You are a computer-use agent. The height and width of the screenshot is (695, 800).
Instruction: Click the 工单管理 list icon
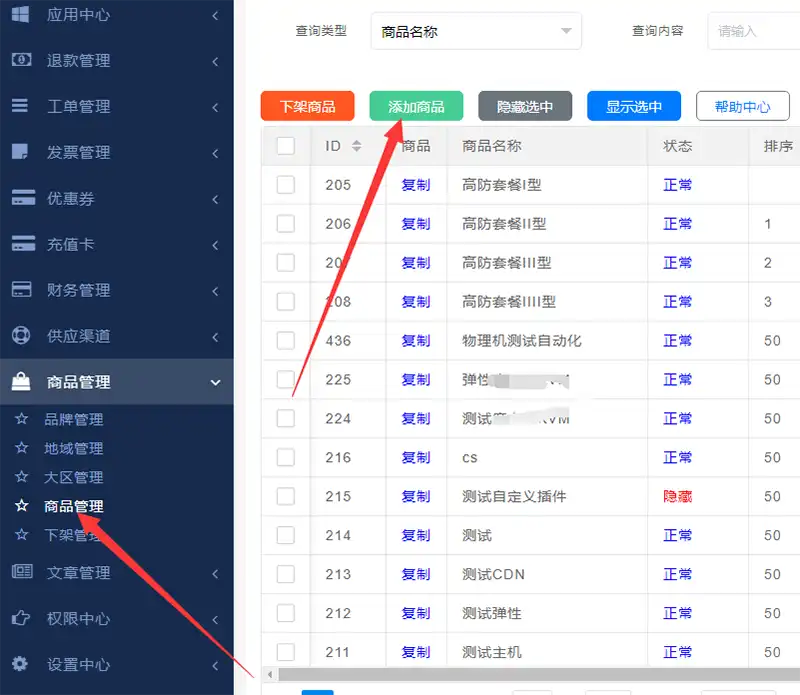point(20,106)
